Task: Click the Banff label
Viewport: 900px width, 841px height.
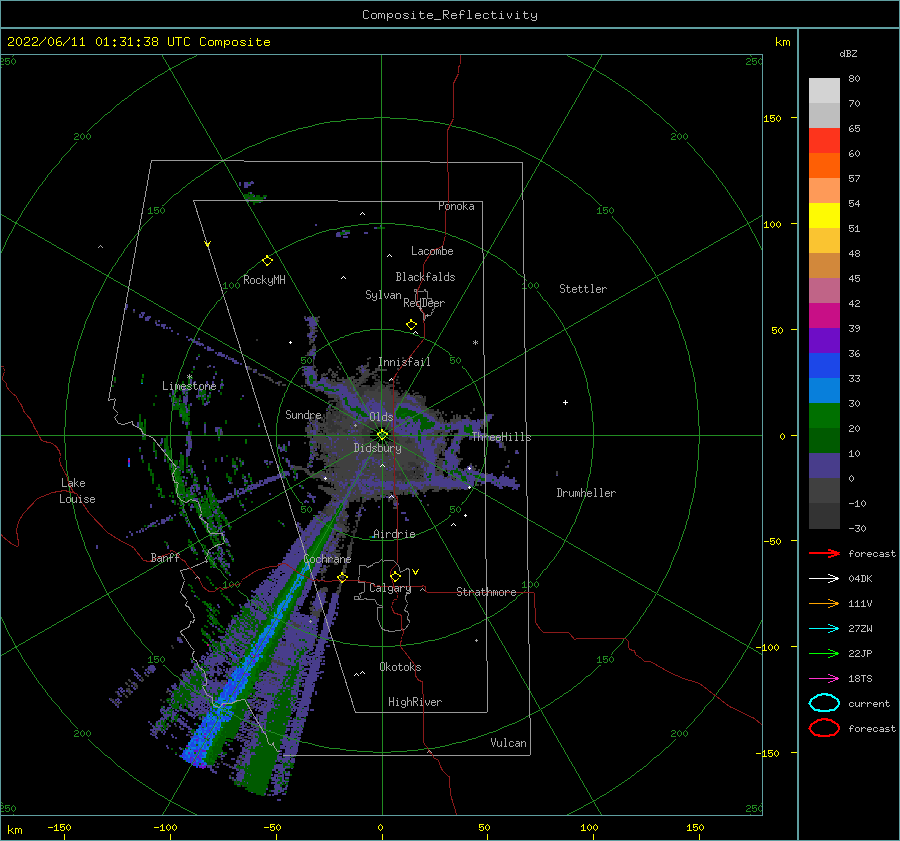Action: coord(165,557)
